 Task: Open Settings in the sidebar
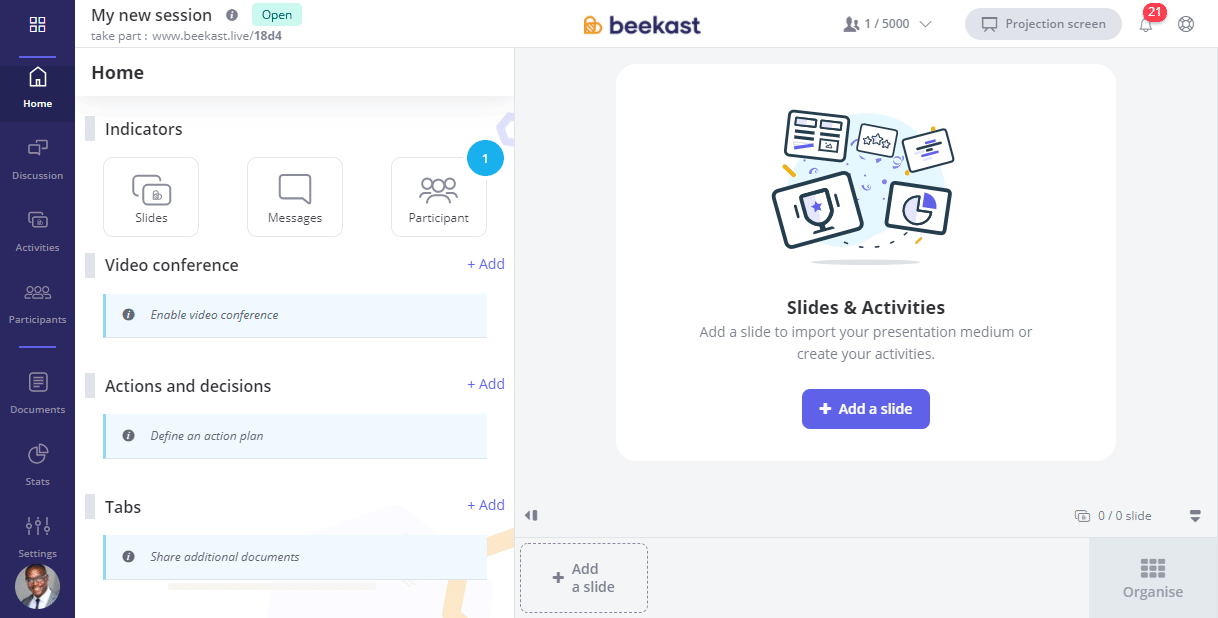(37, 537)
